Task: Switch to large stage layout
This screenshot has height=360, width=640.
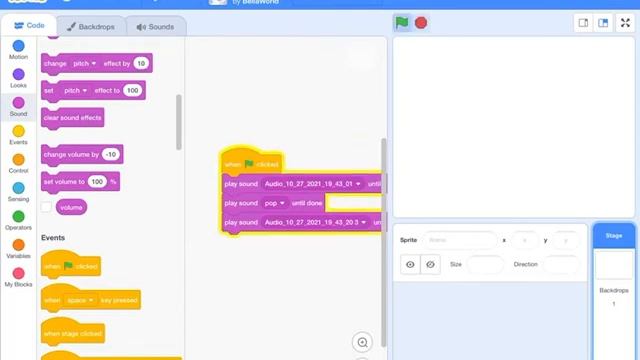Action: [603, 23]
